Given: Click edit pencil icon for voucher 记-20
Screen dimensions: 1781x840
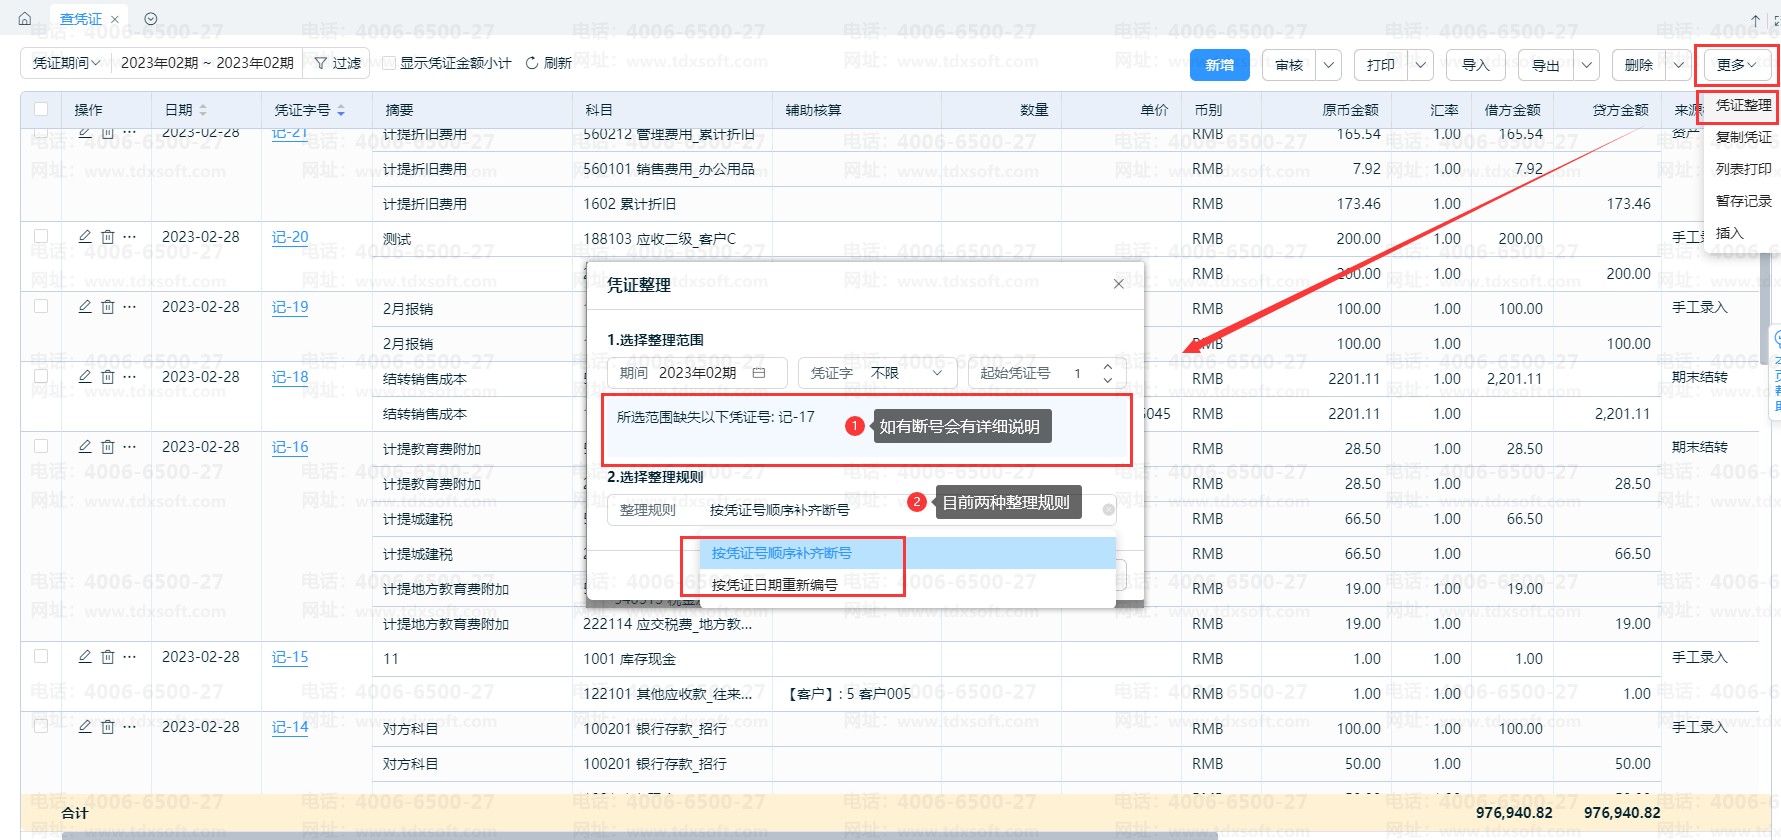Looking at the screenshot, I should click(x=85, y=237).
